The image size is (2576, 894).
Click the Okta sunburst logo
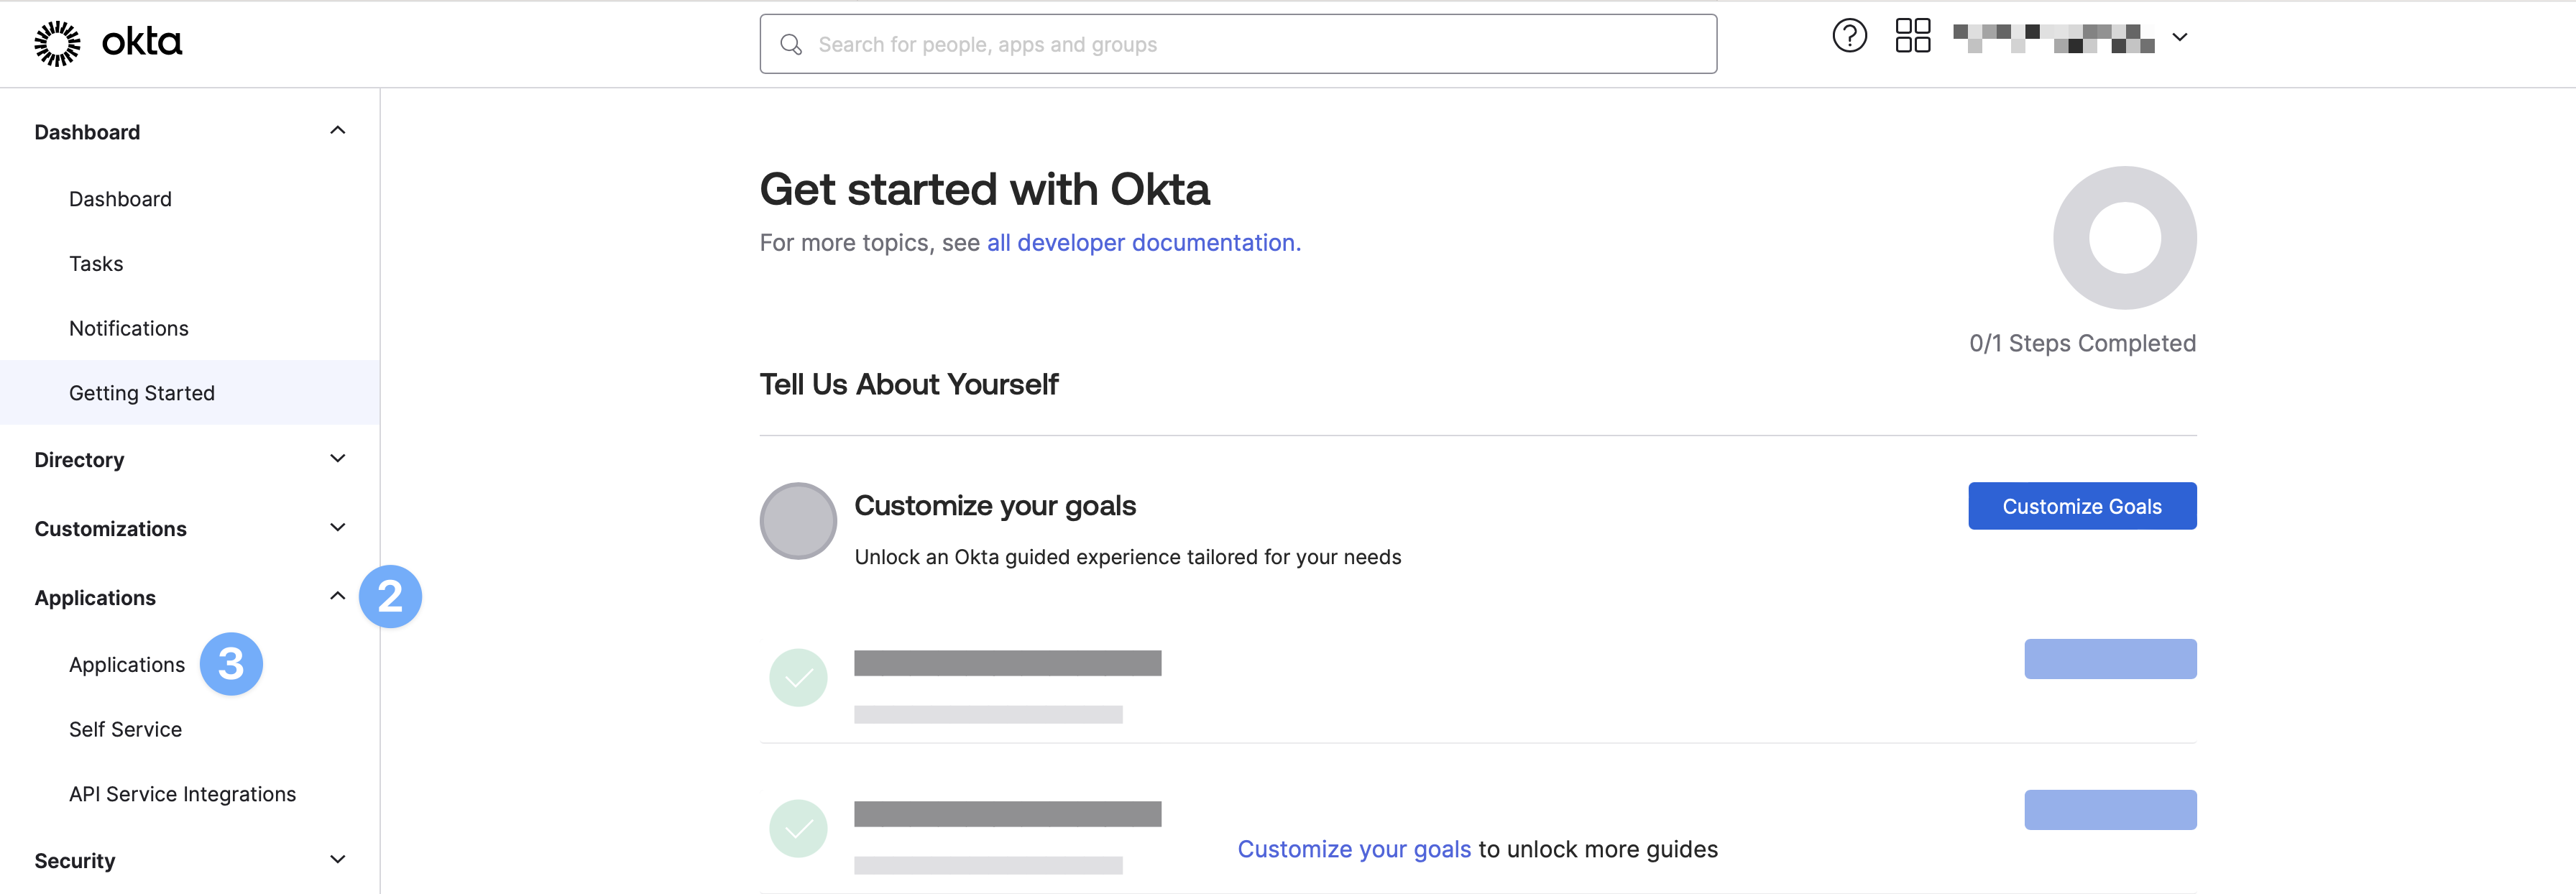(x=58, y=42)
